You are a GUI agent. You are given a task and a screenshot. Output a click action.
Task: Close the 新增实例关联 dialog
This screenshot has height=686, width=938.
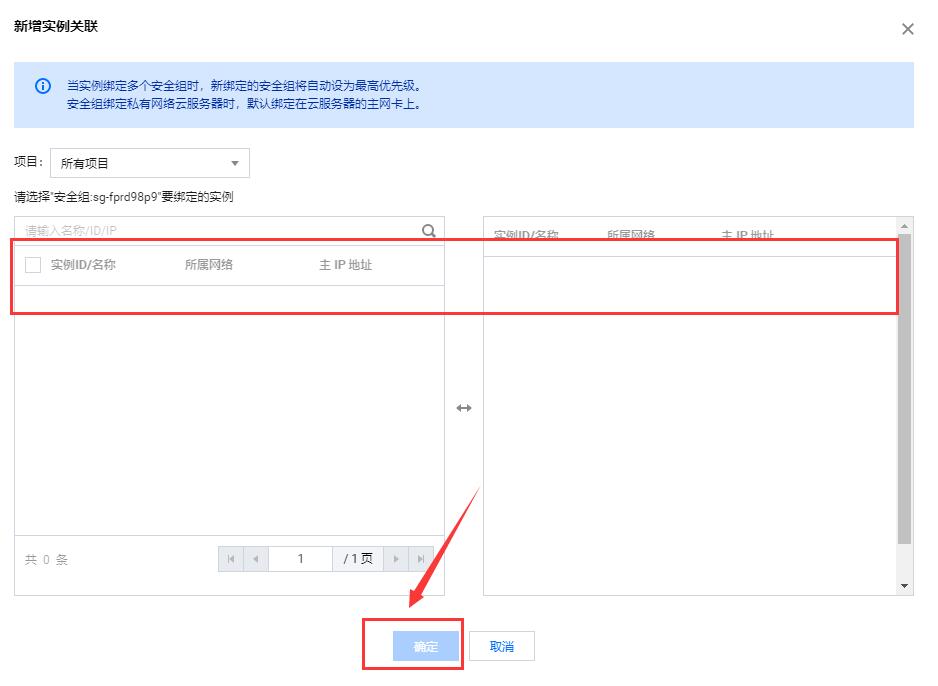click(x=907, y=29)
